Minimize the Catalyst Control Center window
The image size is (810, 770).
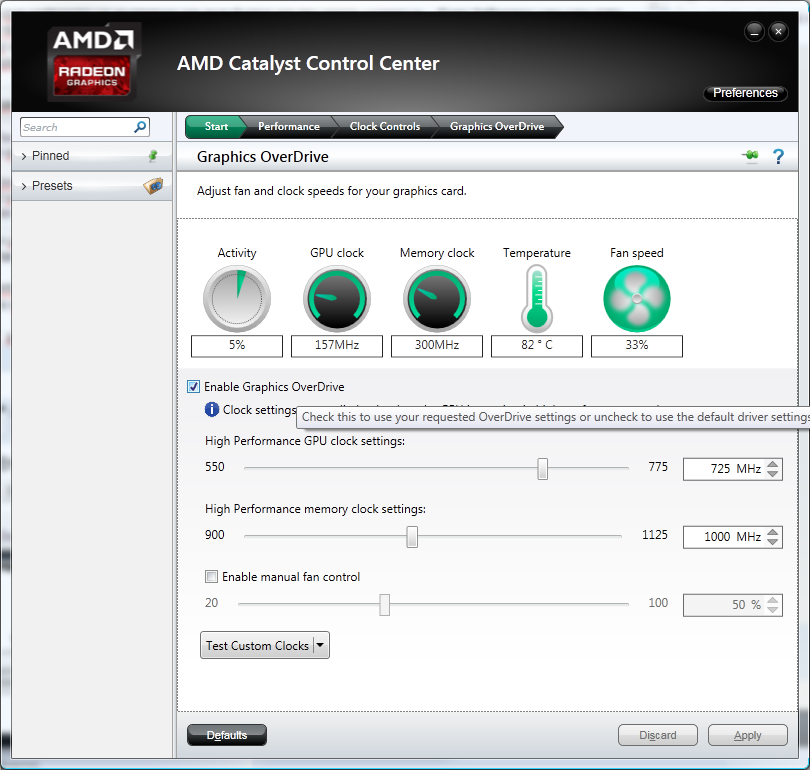(x=754, y=32)
